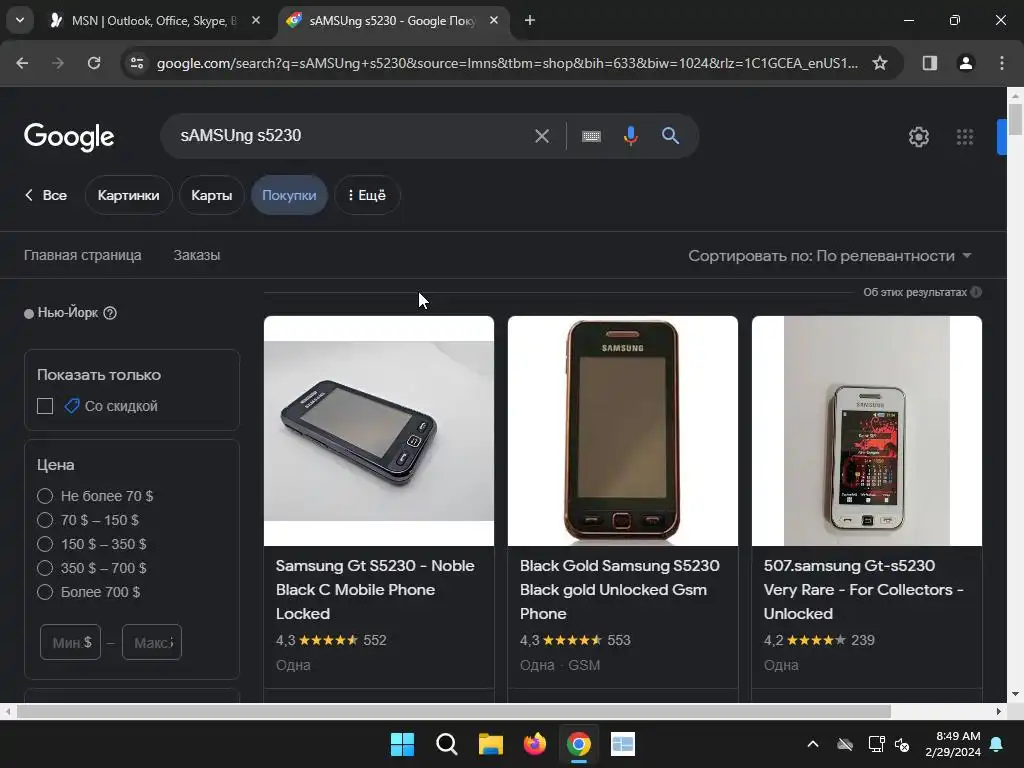Open the taskbar clock and date
The image size is (1024, 768).
point(953,744)
